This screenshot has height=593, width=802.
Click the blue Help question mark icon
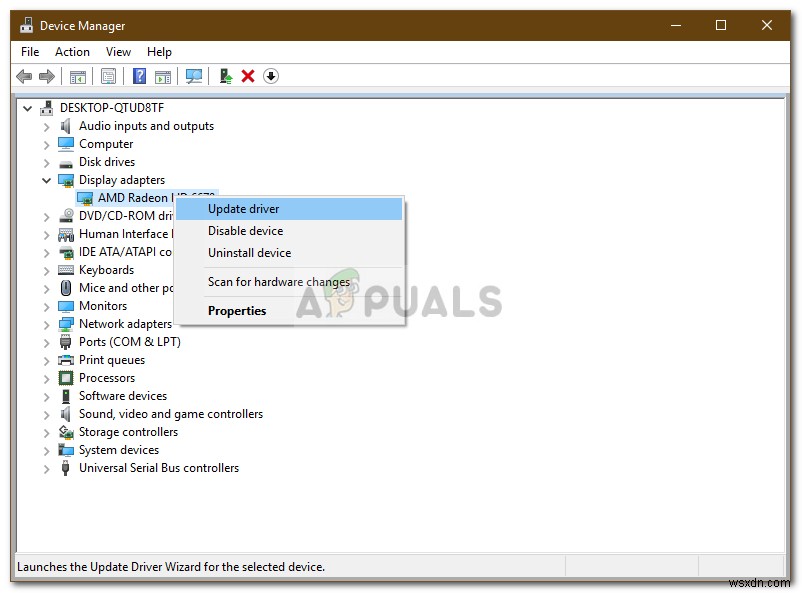(x=140, y=76)
